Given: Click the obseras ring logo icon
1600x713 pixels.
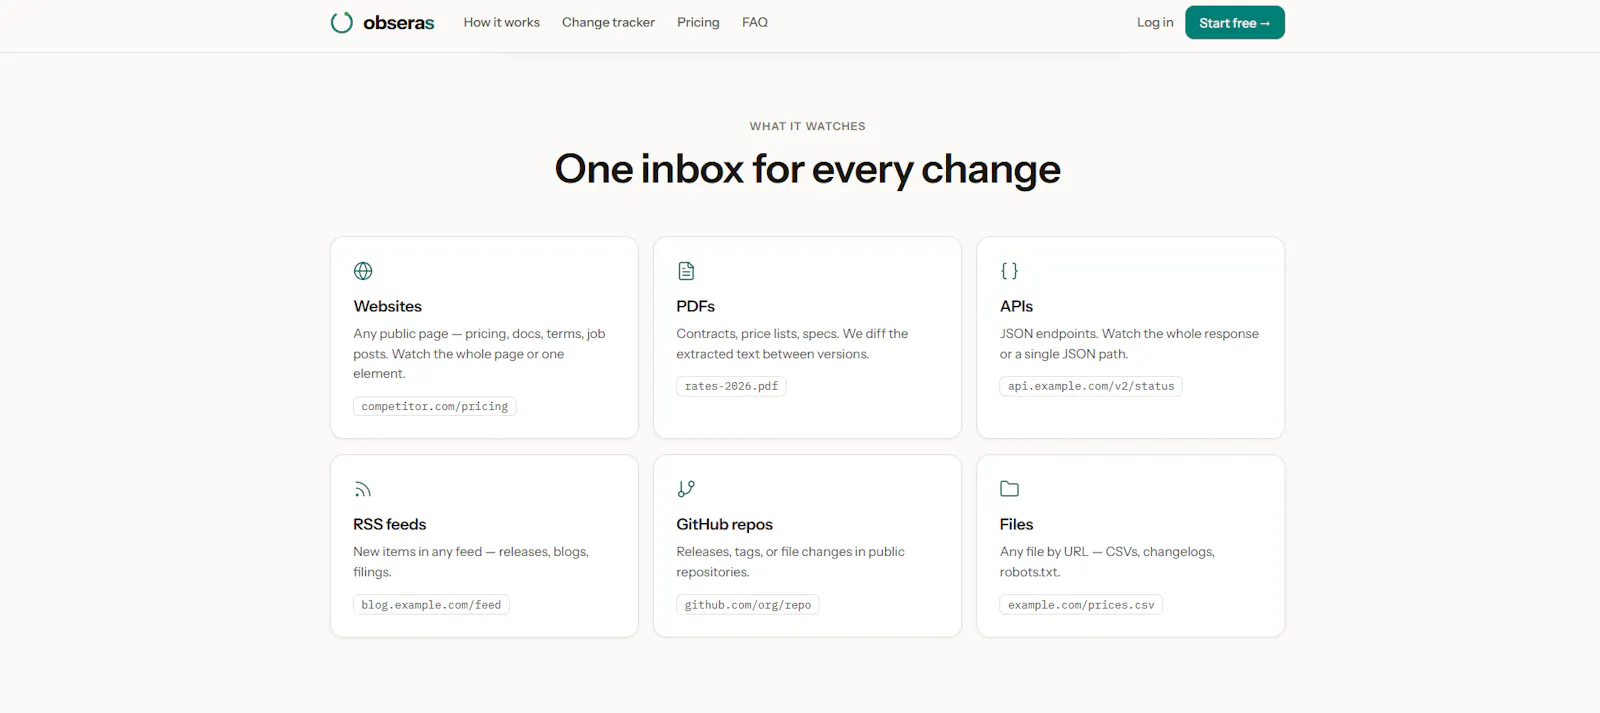Looking at the screenshot, I should click(x=342, y=22).
